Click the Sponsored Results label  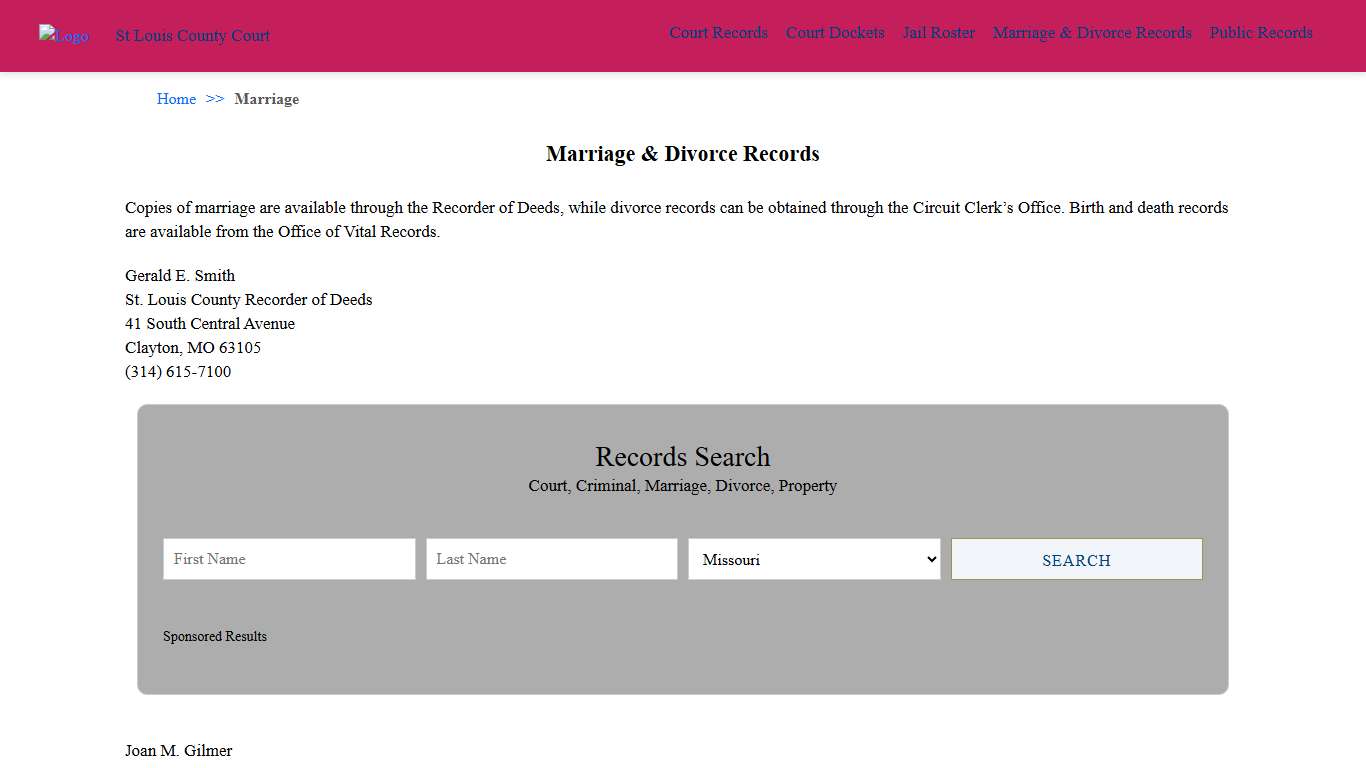click(215, 636)
